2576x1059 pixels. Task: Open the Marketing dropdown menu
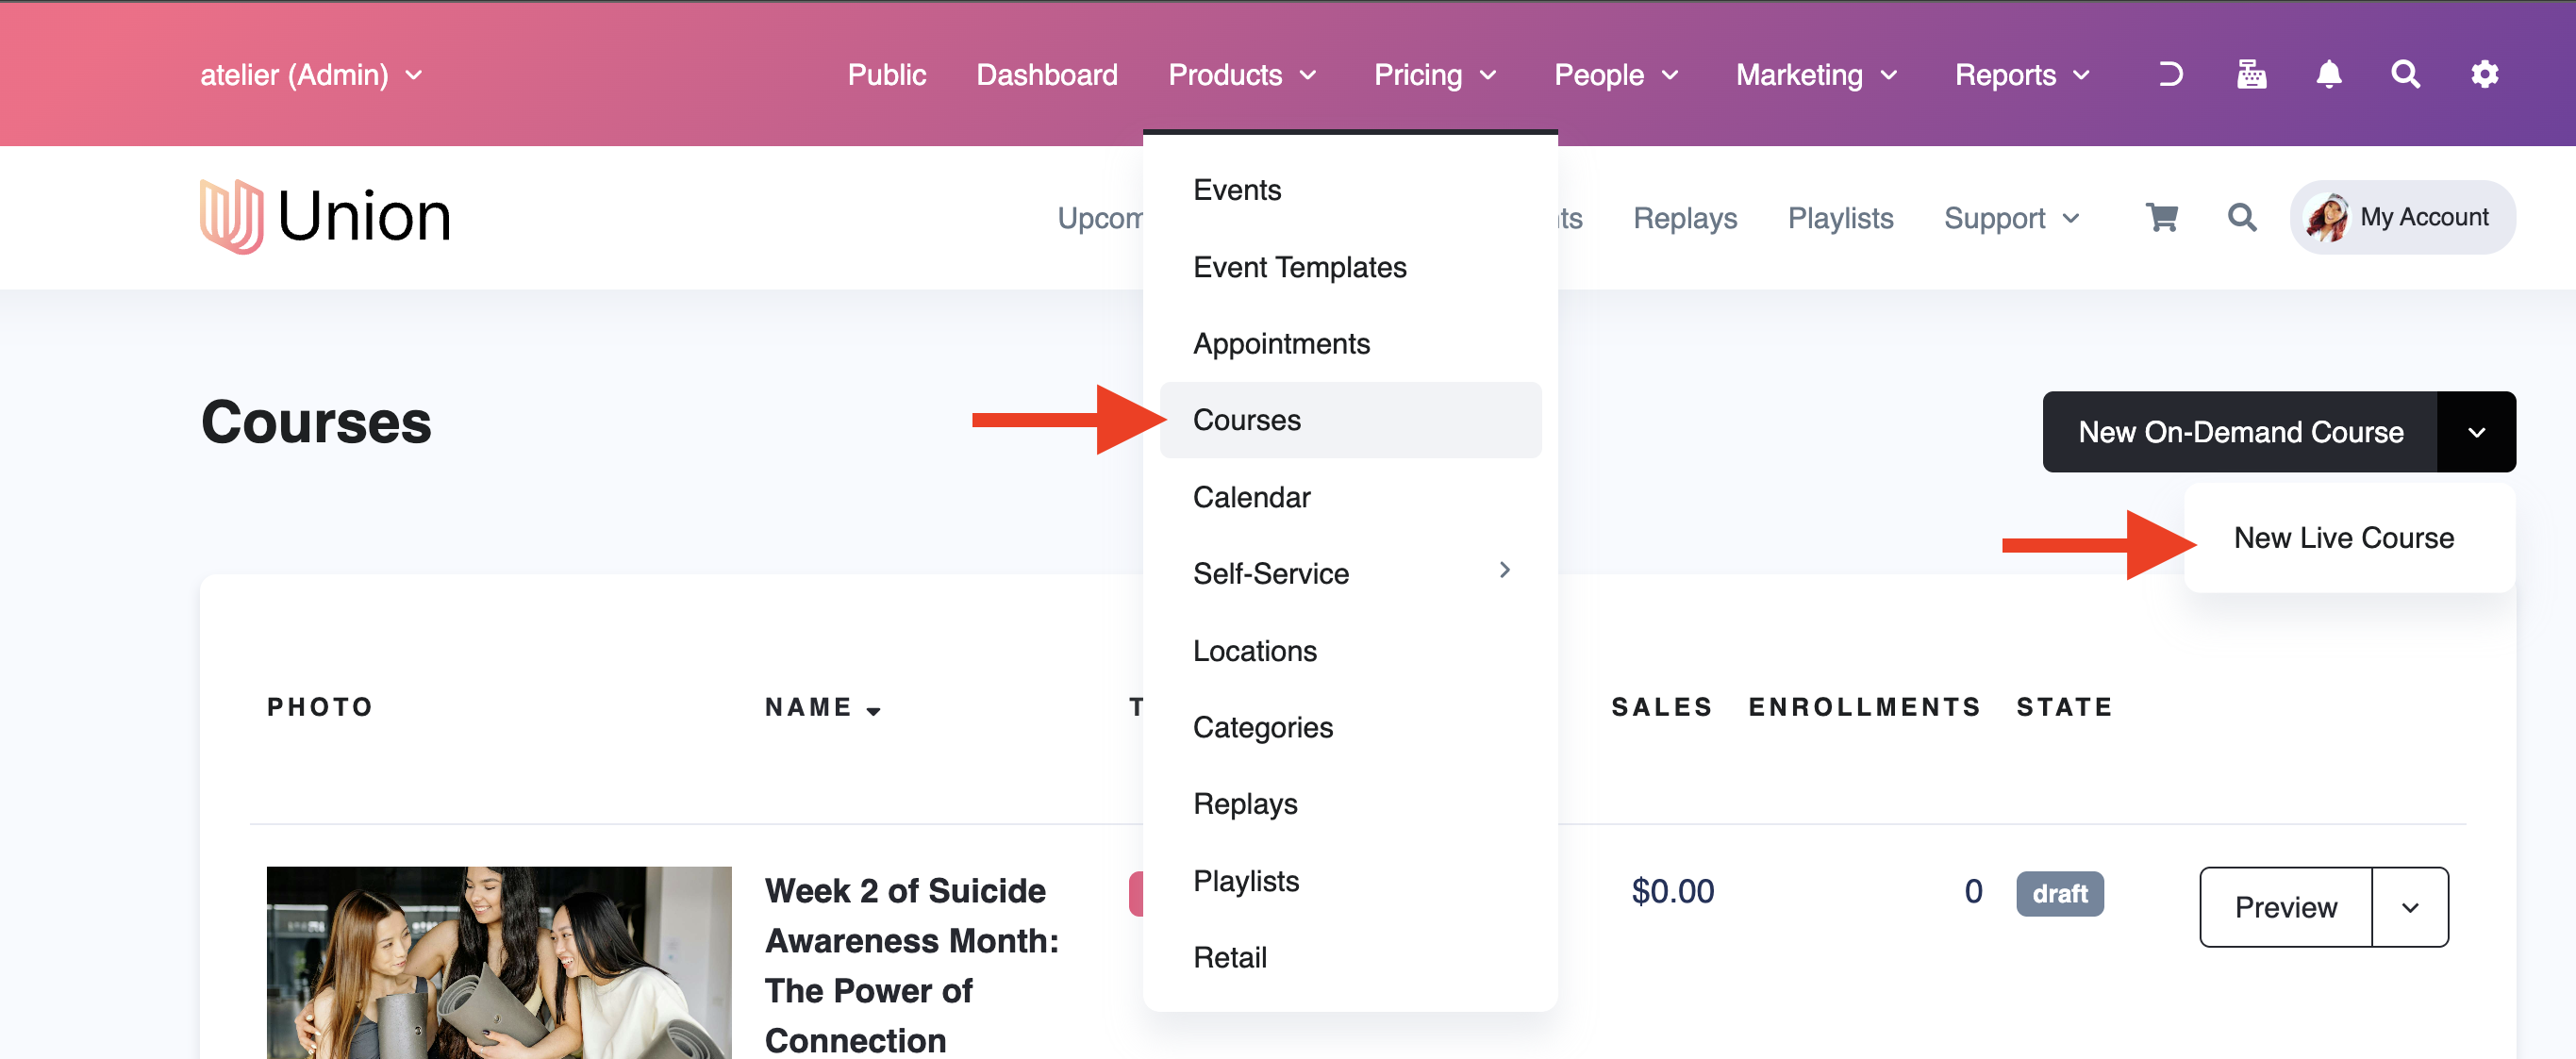[x=1817, y=75]
